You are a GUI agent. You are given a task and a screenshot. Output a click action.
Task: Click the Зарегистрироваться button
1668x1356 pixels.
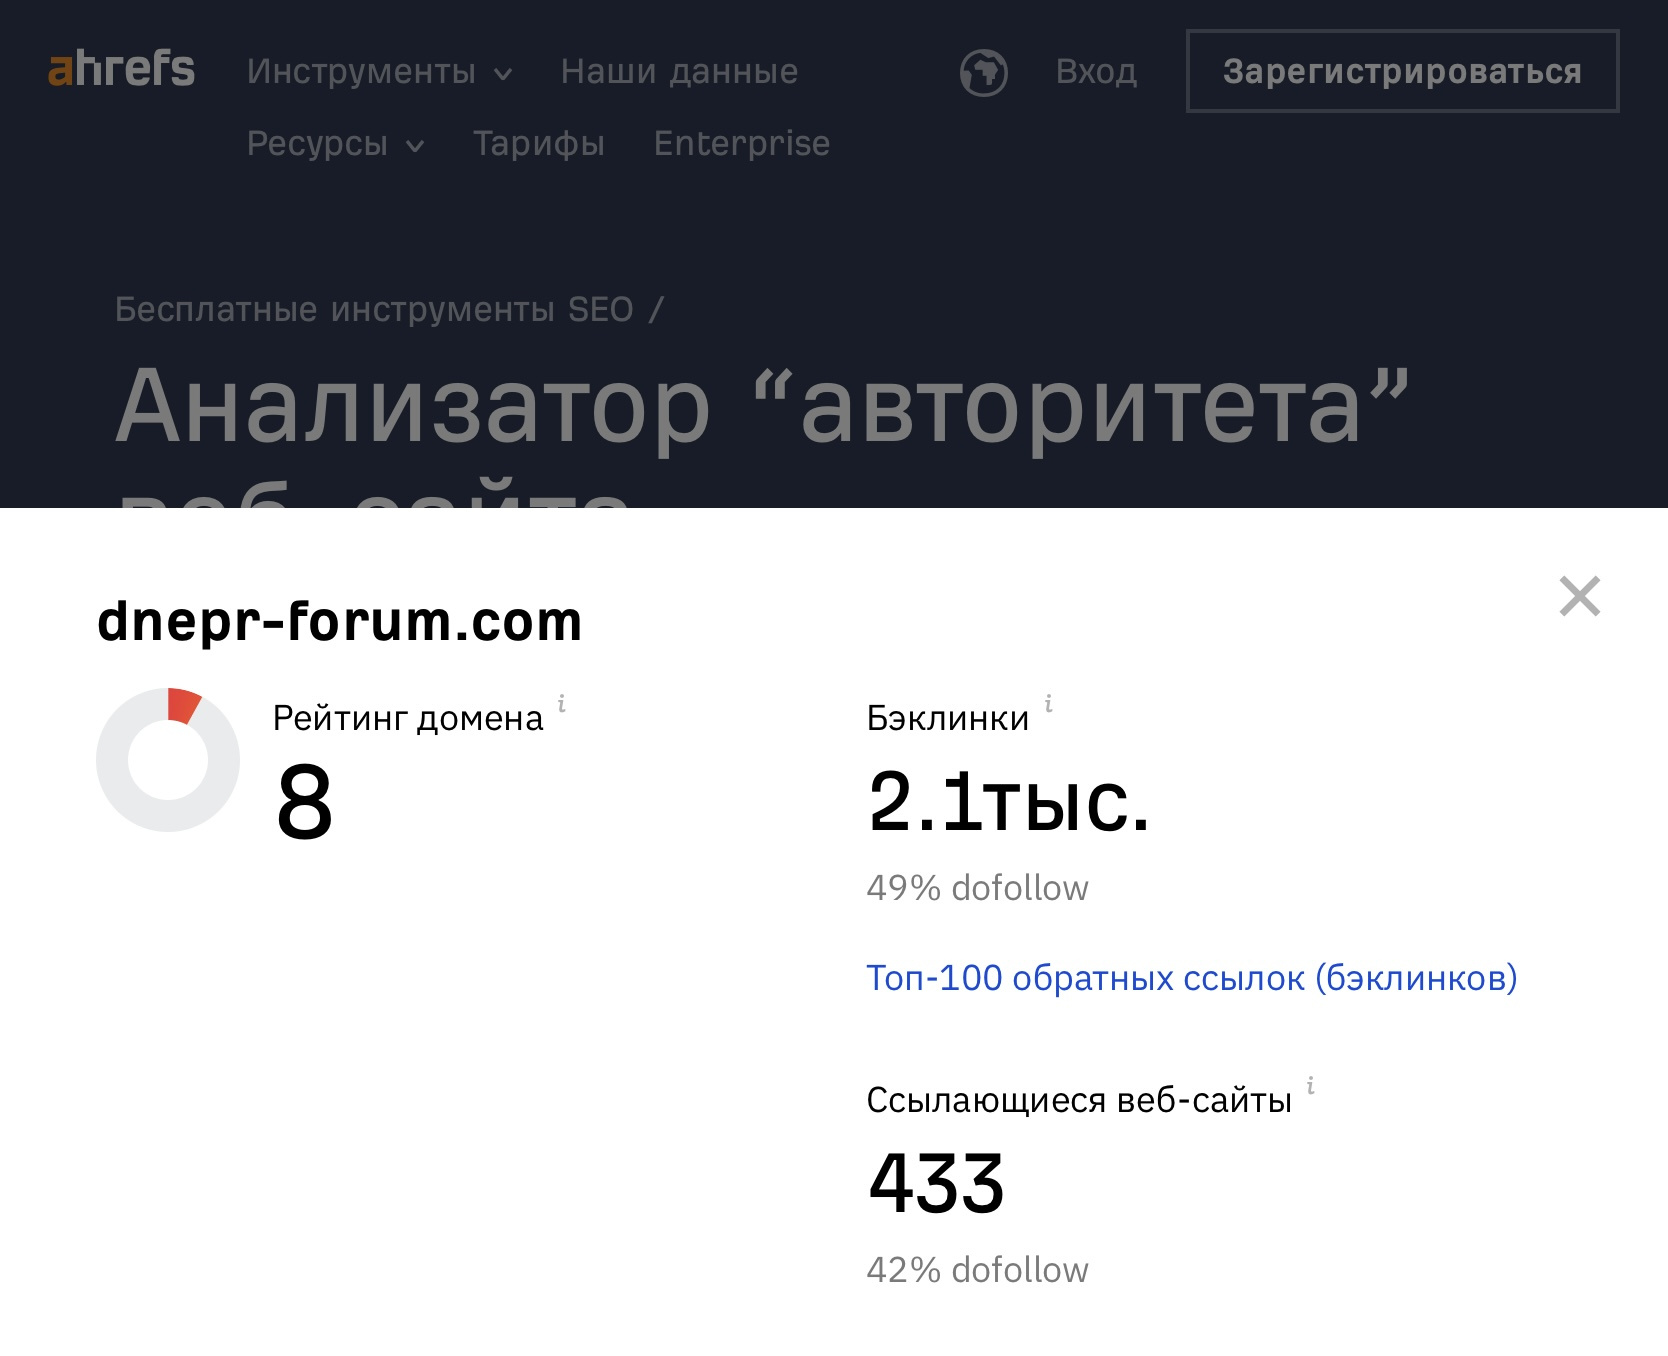tap(1402, 71)
